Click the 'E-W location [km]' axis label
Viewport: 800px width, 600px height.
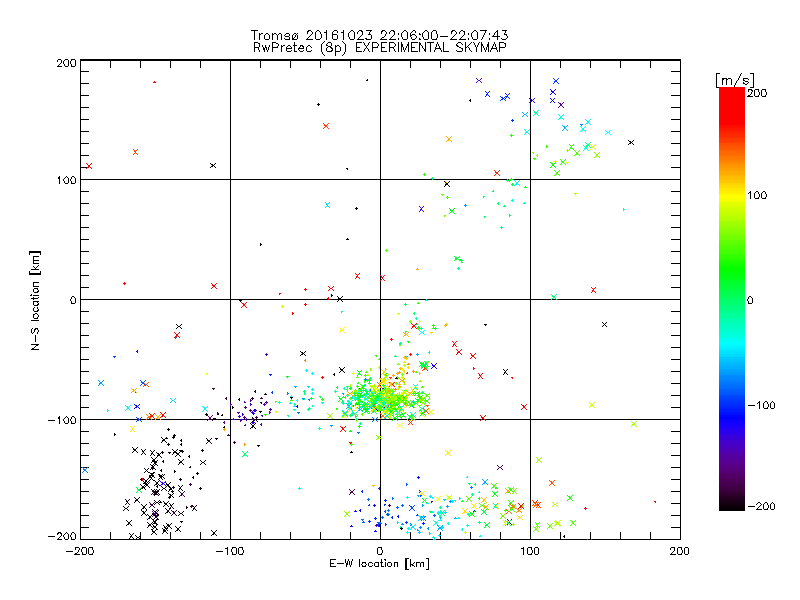(x=380, y=564)
